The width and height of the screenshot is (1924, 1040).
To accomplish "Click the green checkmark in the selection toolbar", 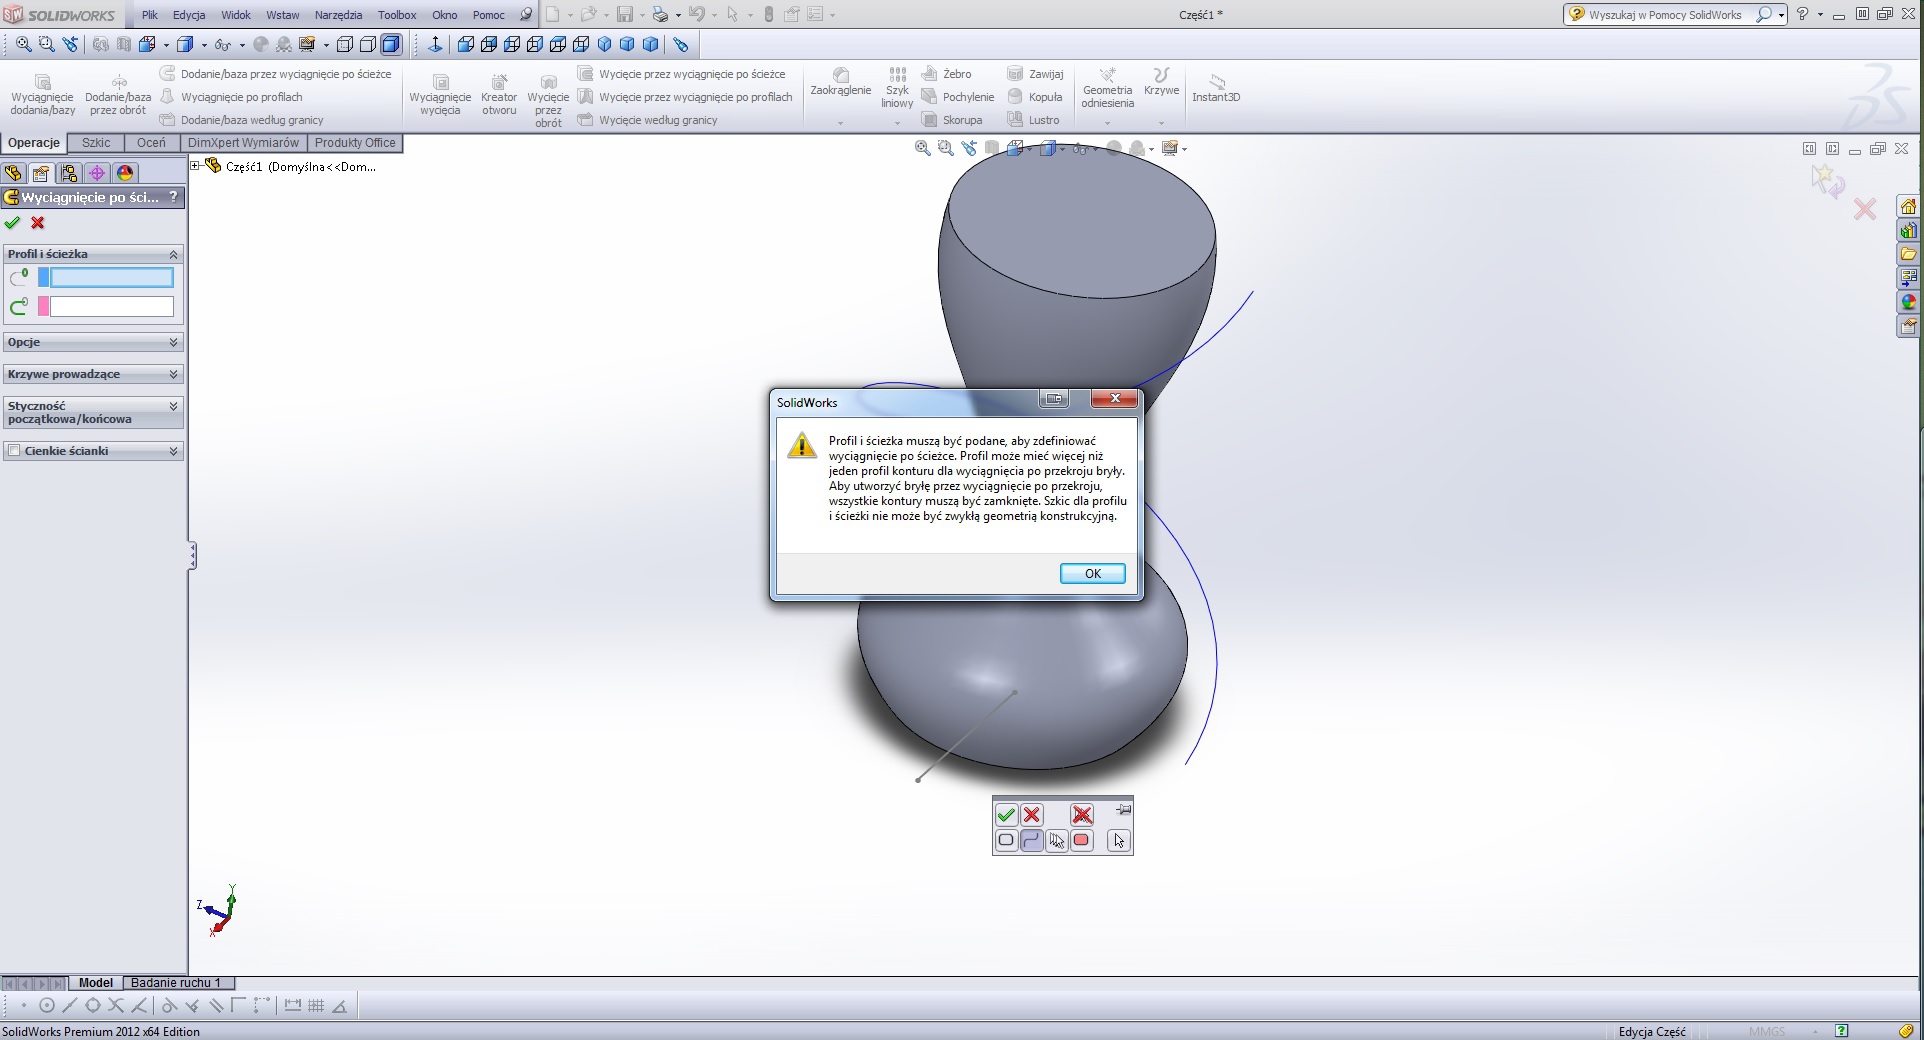I will pos(1006,815).
